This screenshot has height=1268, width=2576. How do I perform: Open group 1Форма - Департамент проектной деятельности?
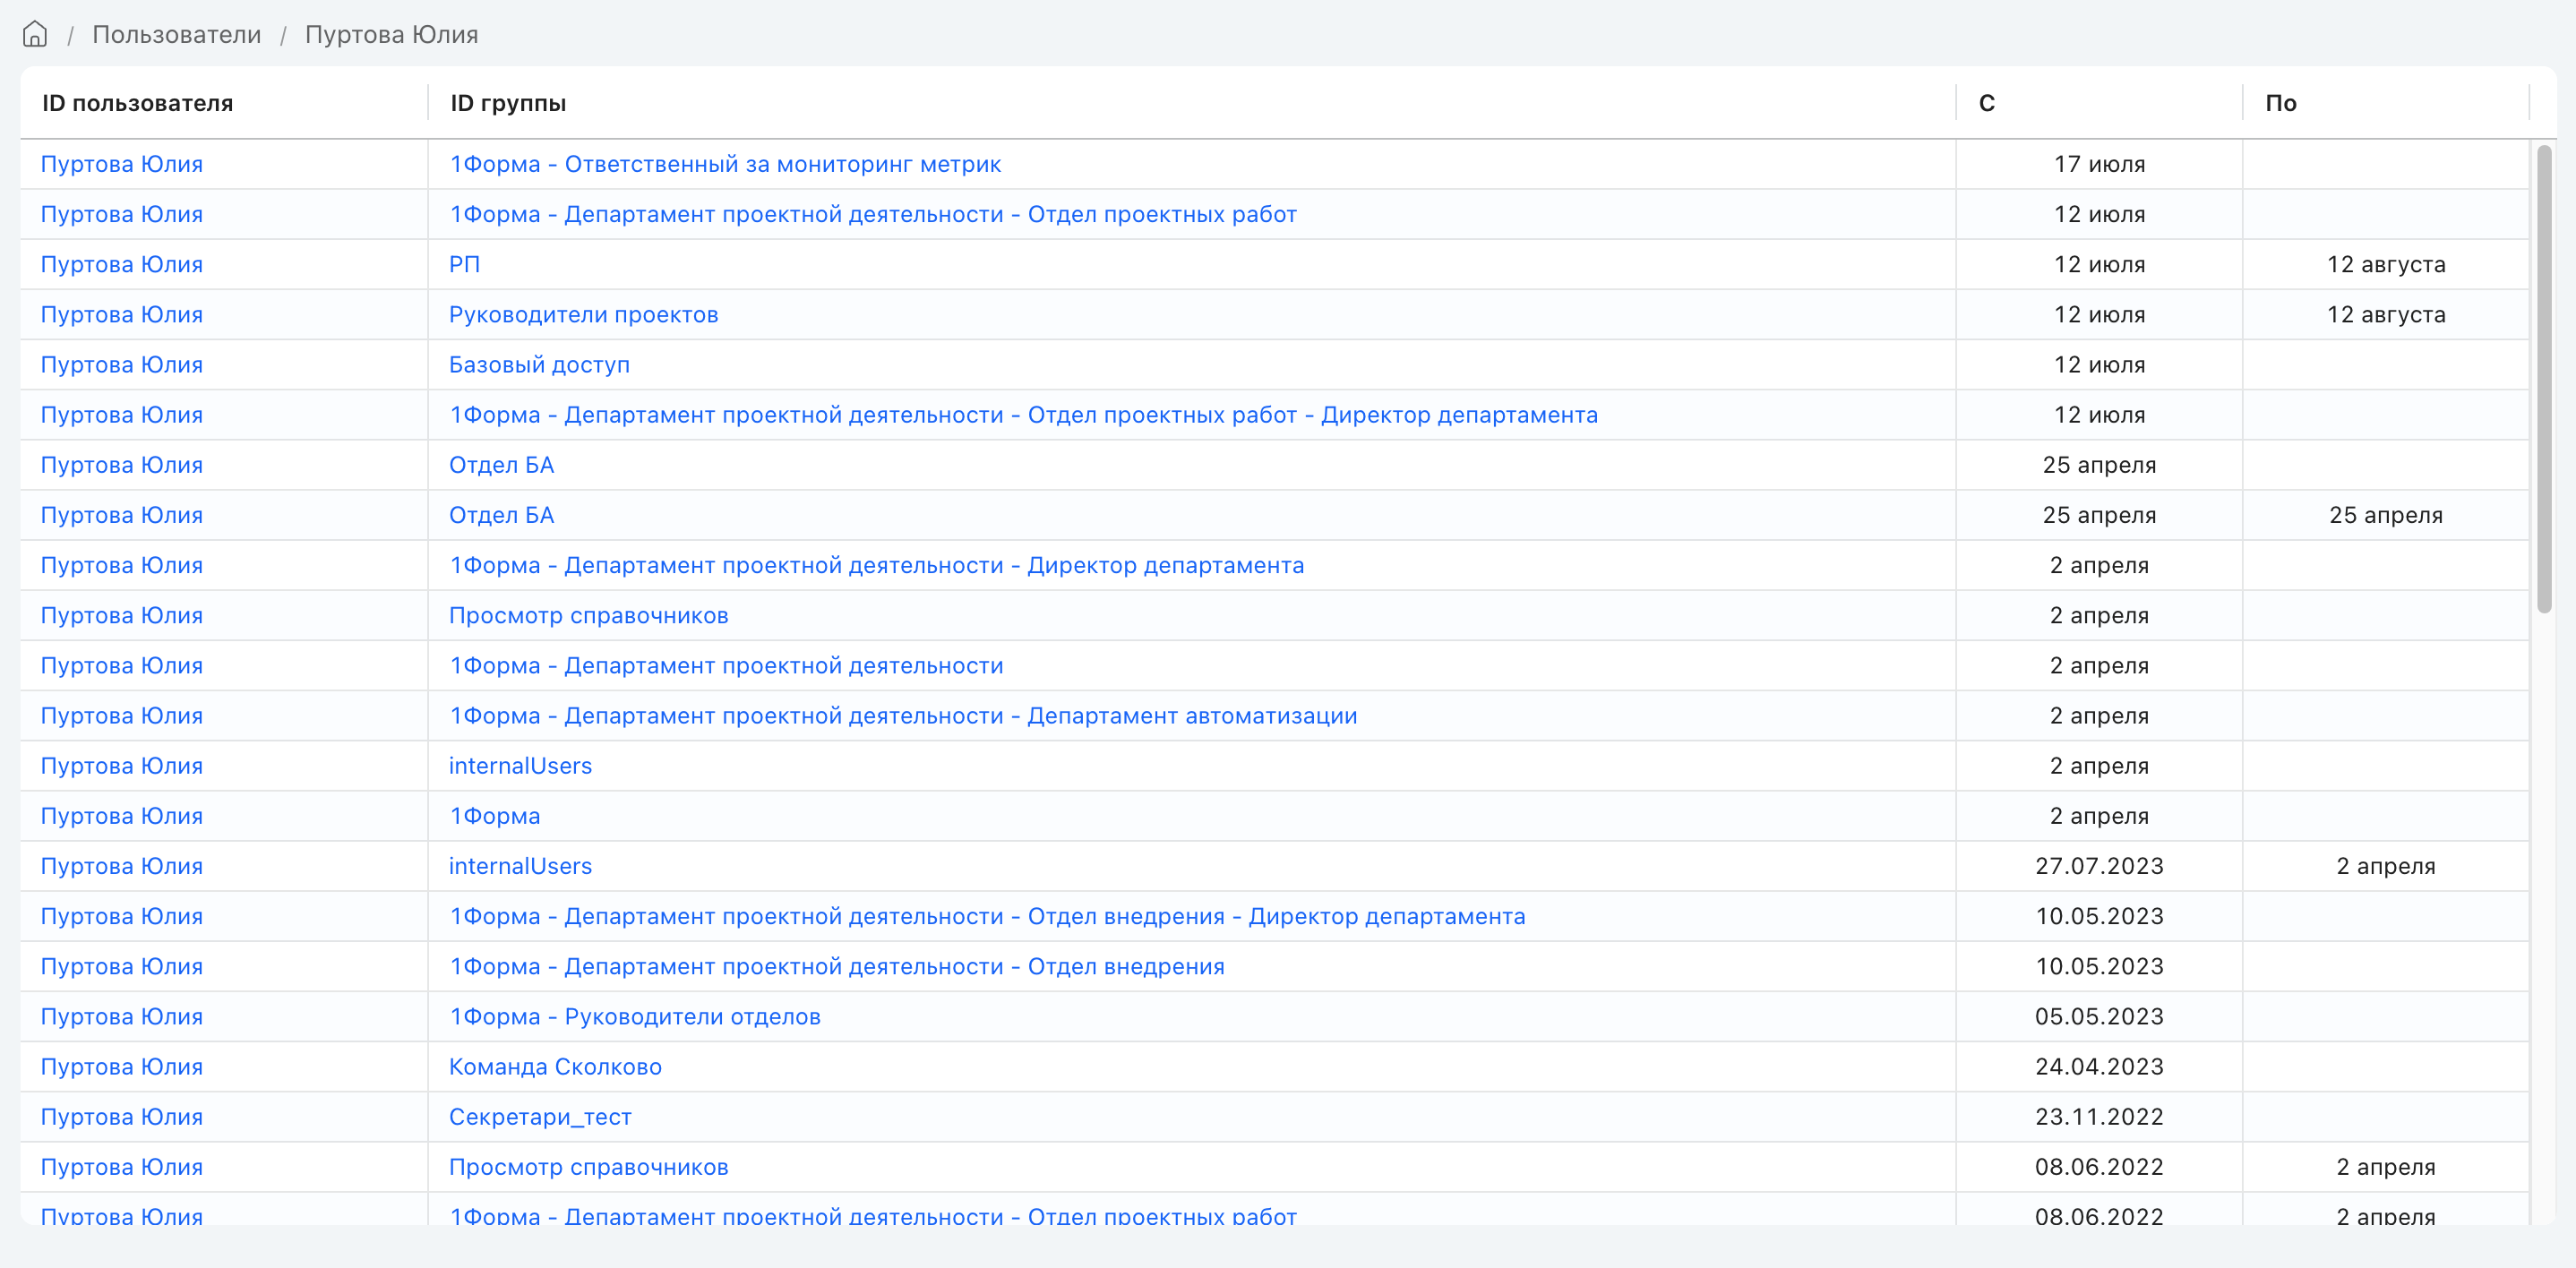726,665
